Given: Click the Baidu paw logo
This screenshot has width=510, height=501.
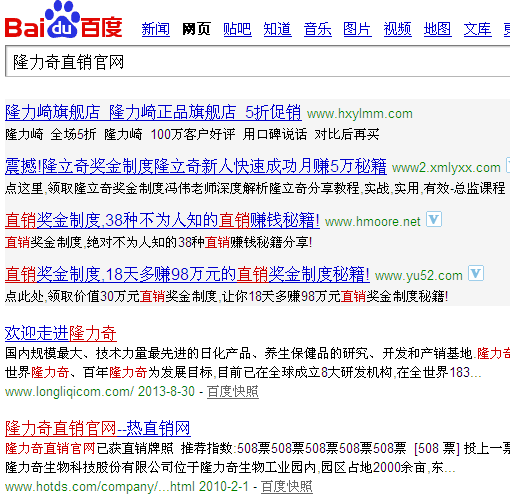Looking at the screenshot, I should point(63,19).
